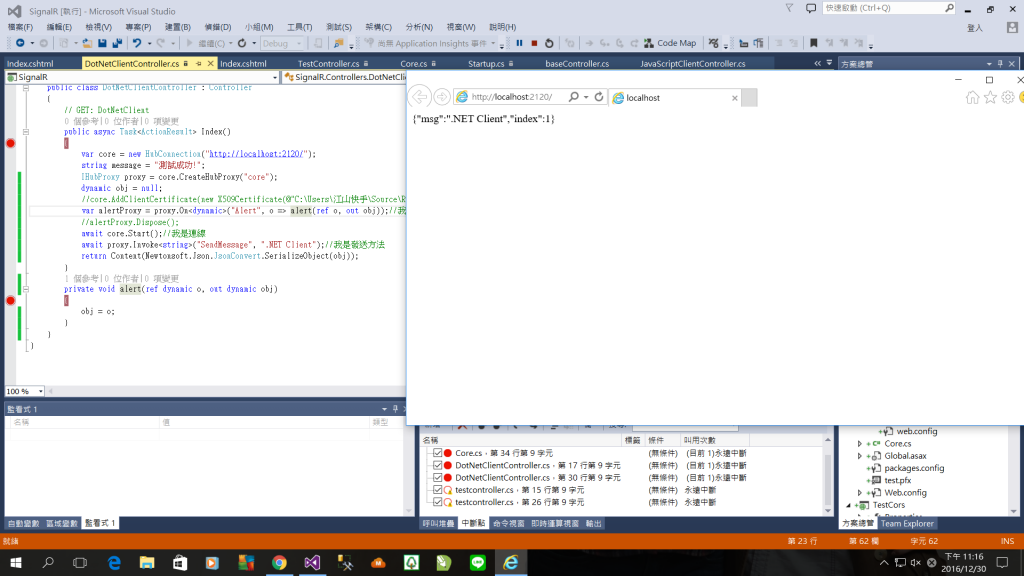Open the 檔案(F) File menu

tap(20, 27)
